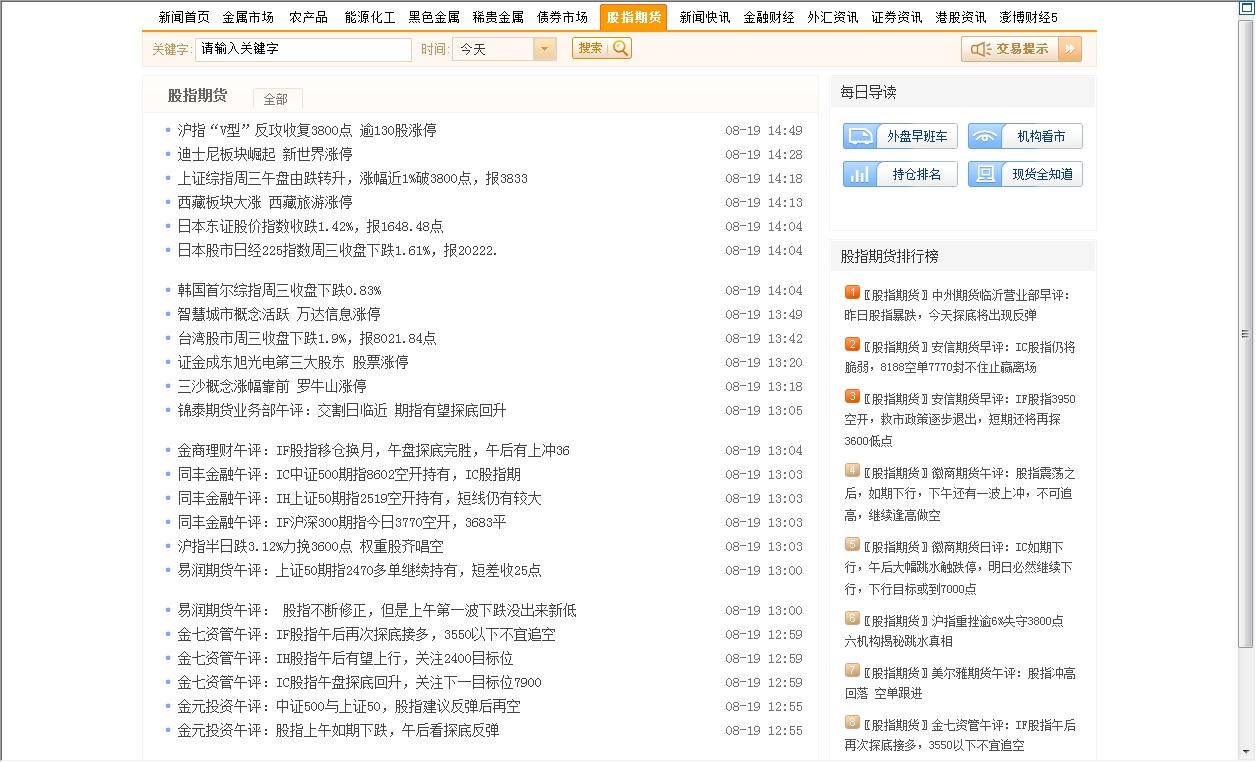Screen dimensions: 1256x762
Task: Open the 外汇资讯 navigation tab
Action: (x=833, y=17)
